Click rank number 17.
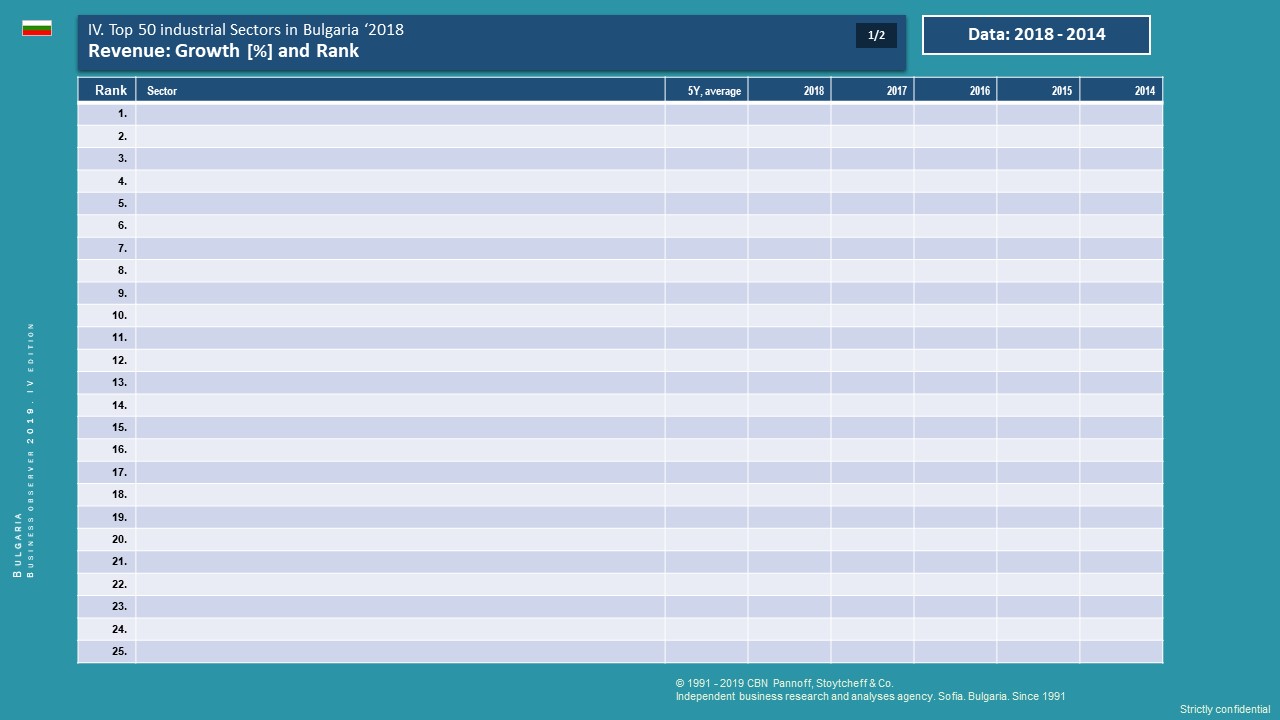This screenshot has height=720, width=1280. pyautogui.click(x=119, y=472)
